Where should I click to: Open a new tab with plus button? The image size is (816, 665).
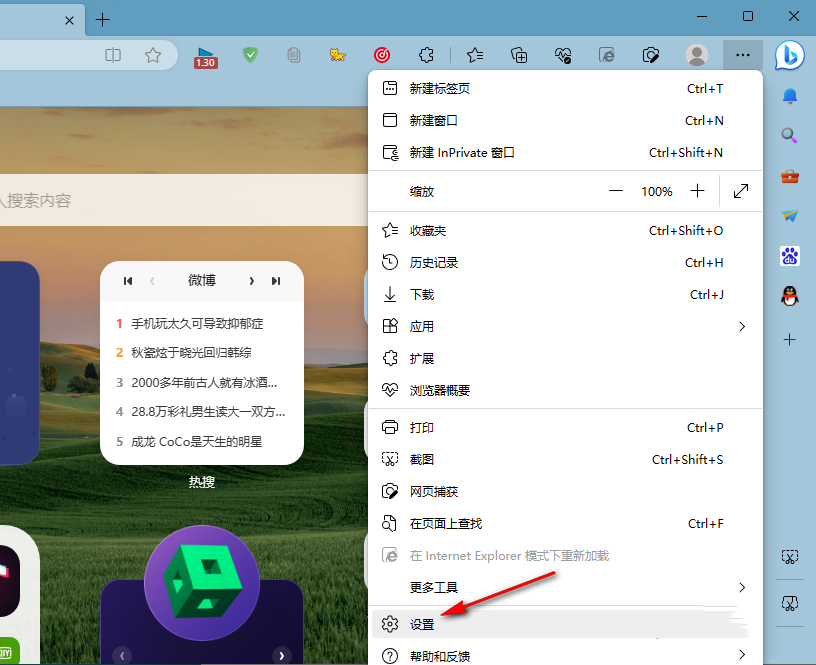pos(103,20)
